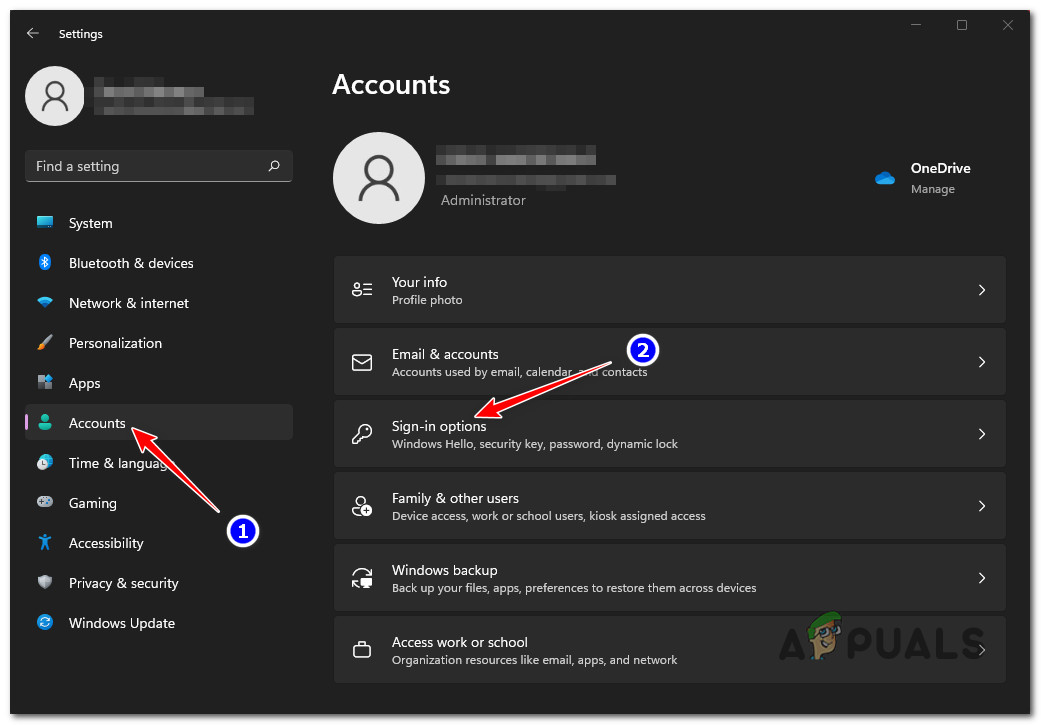Viewport: 1041px width, 725px height.
Task: Click the Windows backup sync icon
Action: 362,578
